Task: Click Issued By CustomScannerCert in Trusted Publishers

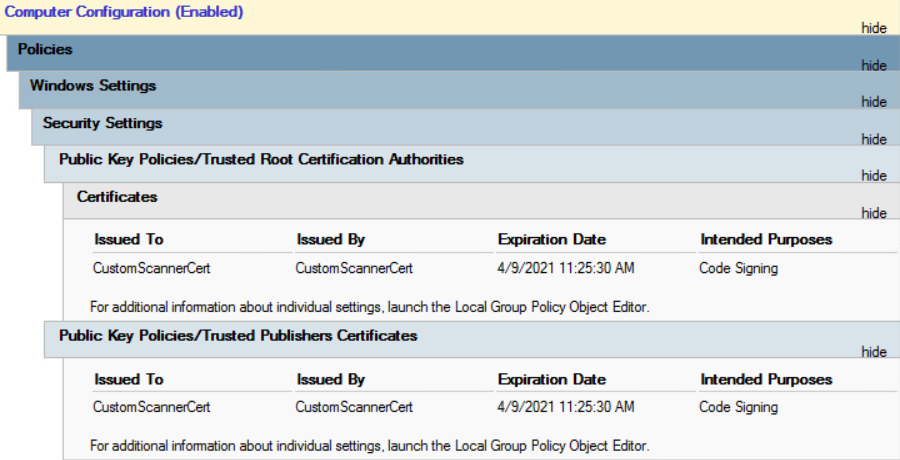Action: tap(354, 407)
